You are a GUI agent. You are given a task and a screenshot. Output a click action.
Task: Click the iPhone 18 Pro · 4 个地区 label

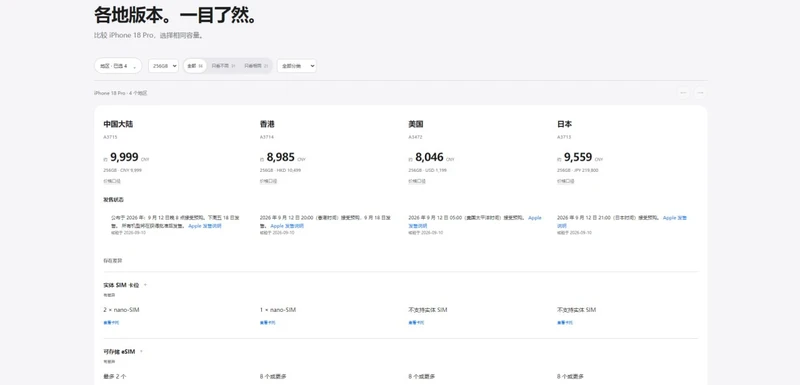[x=120, y=93]
